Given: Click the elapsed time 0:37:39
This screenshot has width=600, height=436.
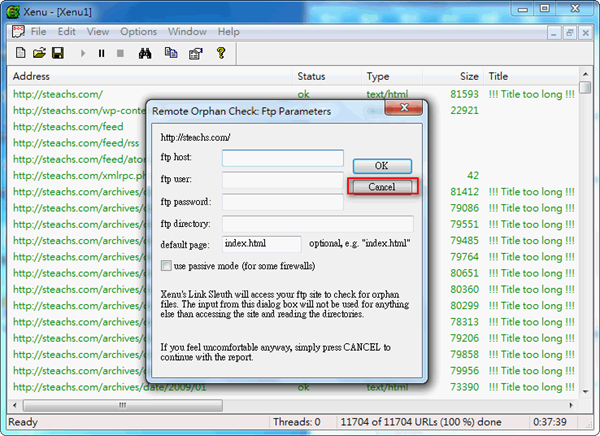Looking at the screenshot, I should click(550, 422).
